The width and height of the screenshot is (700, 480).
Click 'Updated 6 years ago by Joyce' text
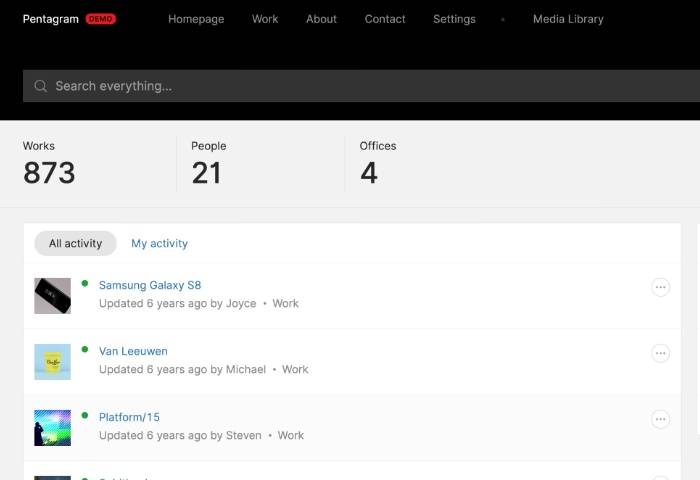[178, 304]
